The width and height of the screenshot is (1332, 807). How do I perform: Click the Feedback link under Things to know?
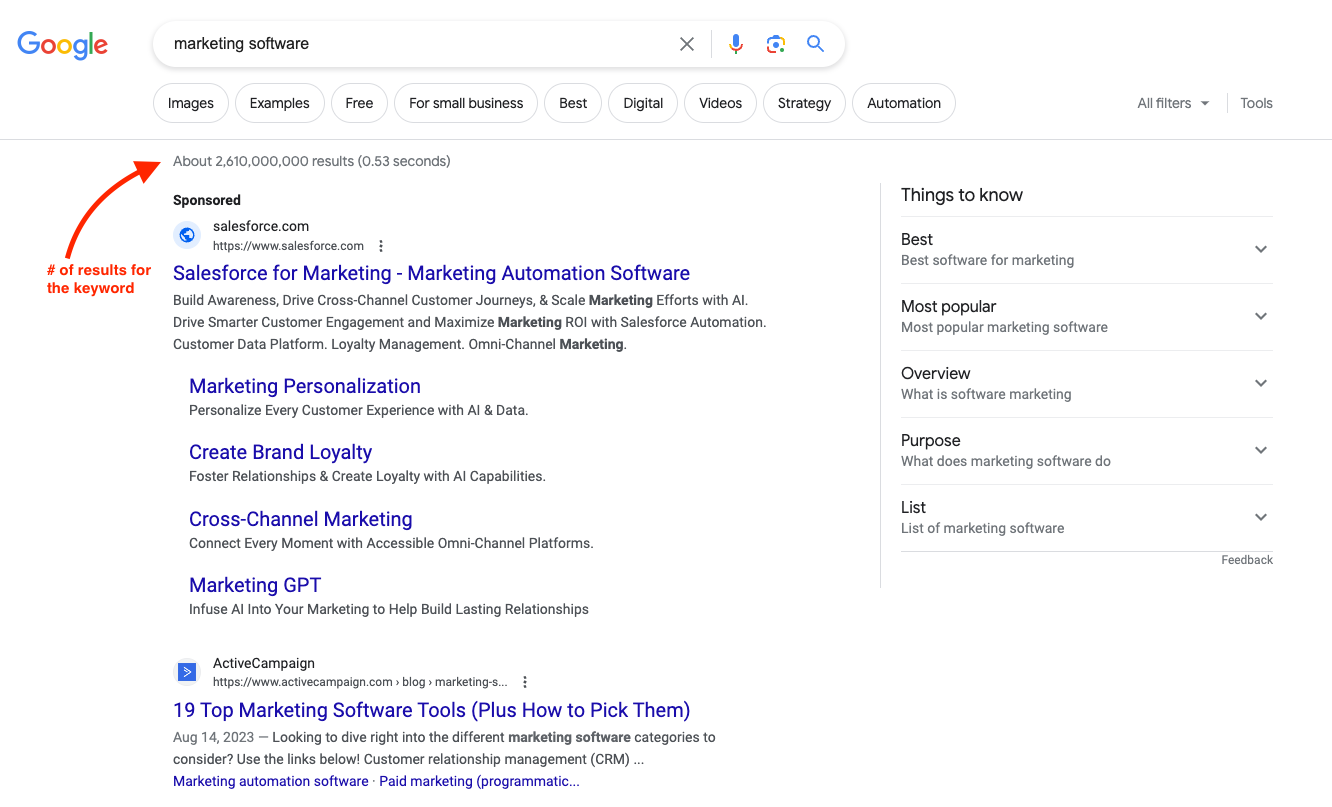point(1247,560)
